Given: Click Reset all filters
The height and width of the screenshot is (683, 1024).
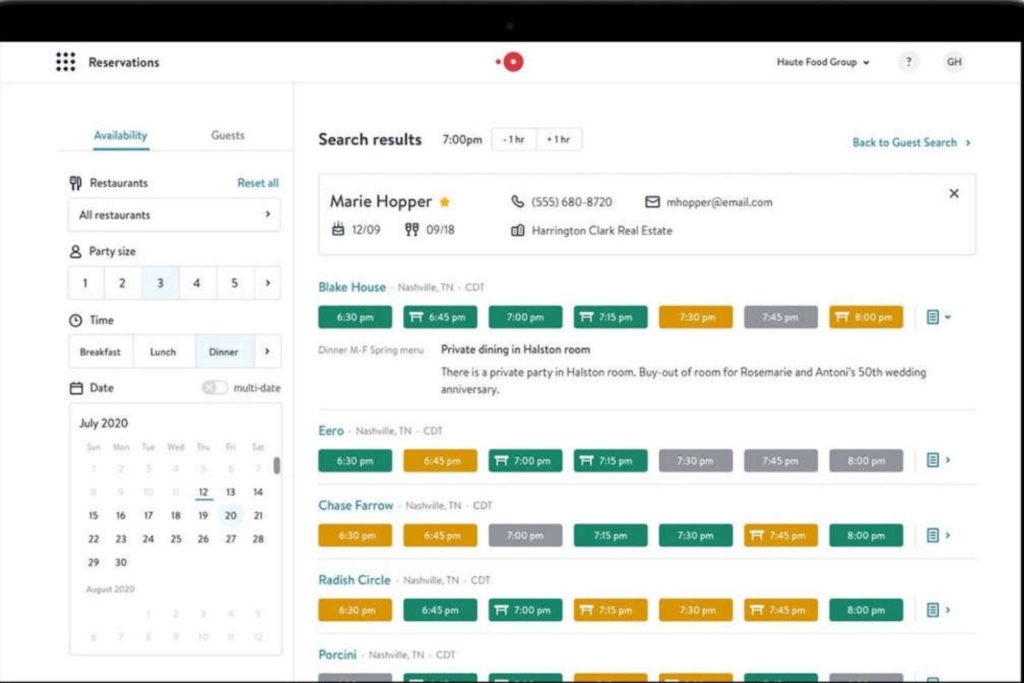Looking at the screenshot, I should click(x=258, y=183).
